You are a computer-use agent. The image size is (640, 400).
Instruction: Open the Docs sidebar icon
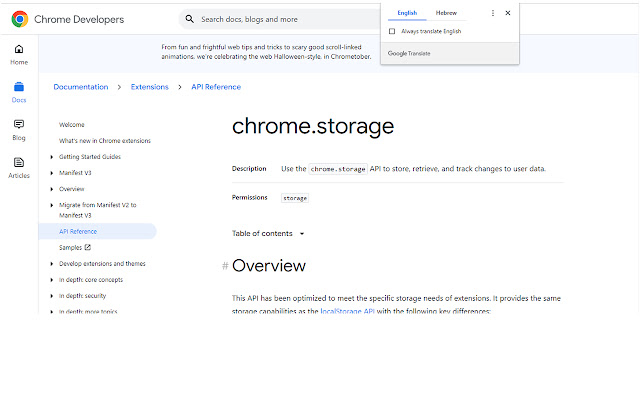pos(19,87)
